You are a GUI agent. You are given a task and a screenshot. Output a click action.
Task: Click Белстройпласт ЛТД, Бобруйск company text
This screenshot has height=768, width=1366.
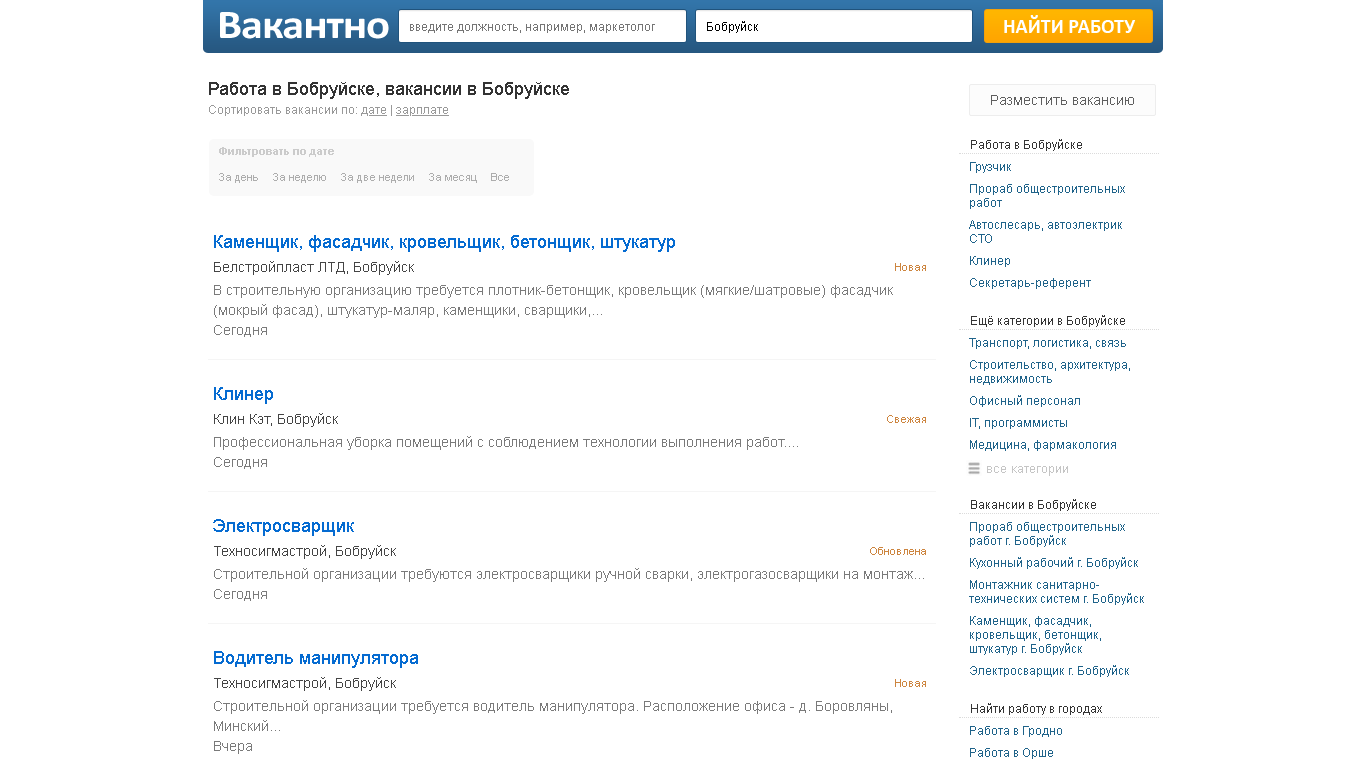(313, 267)
